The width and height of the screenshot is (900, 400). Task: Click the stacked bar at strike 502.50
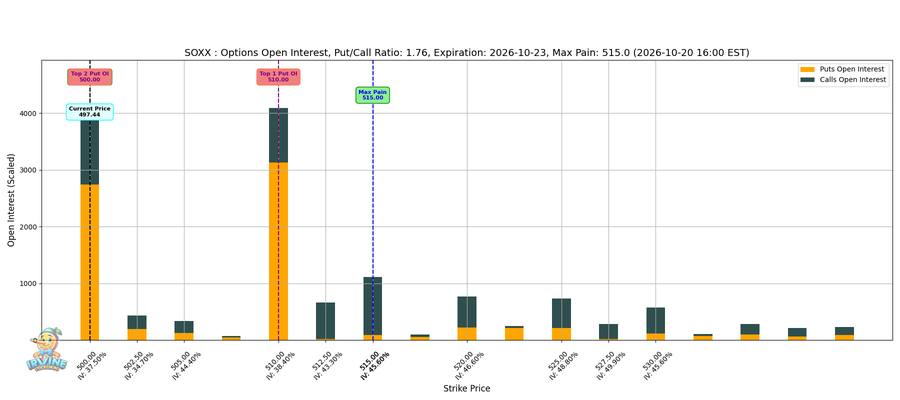click(137, 328)
